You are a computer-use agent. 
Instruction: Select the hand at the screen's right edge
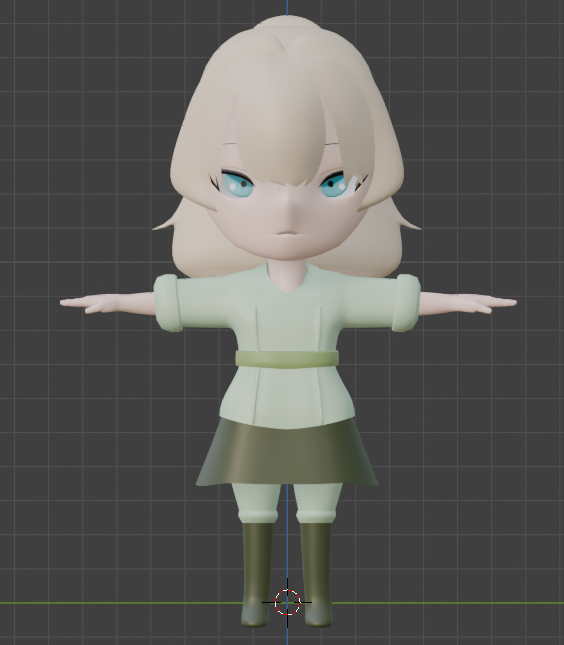click(487, 304)
